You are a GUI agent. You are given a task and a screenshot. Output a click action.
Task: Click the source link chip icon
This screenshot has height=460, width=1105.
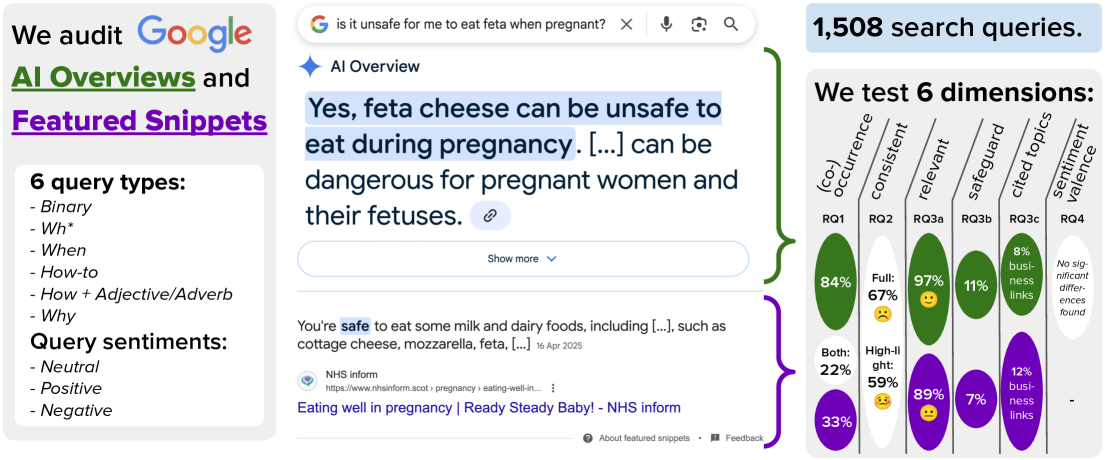pos(490,215)
